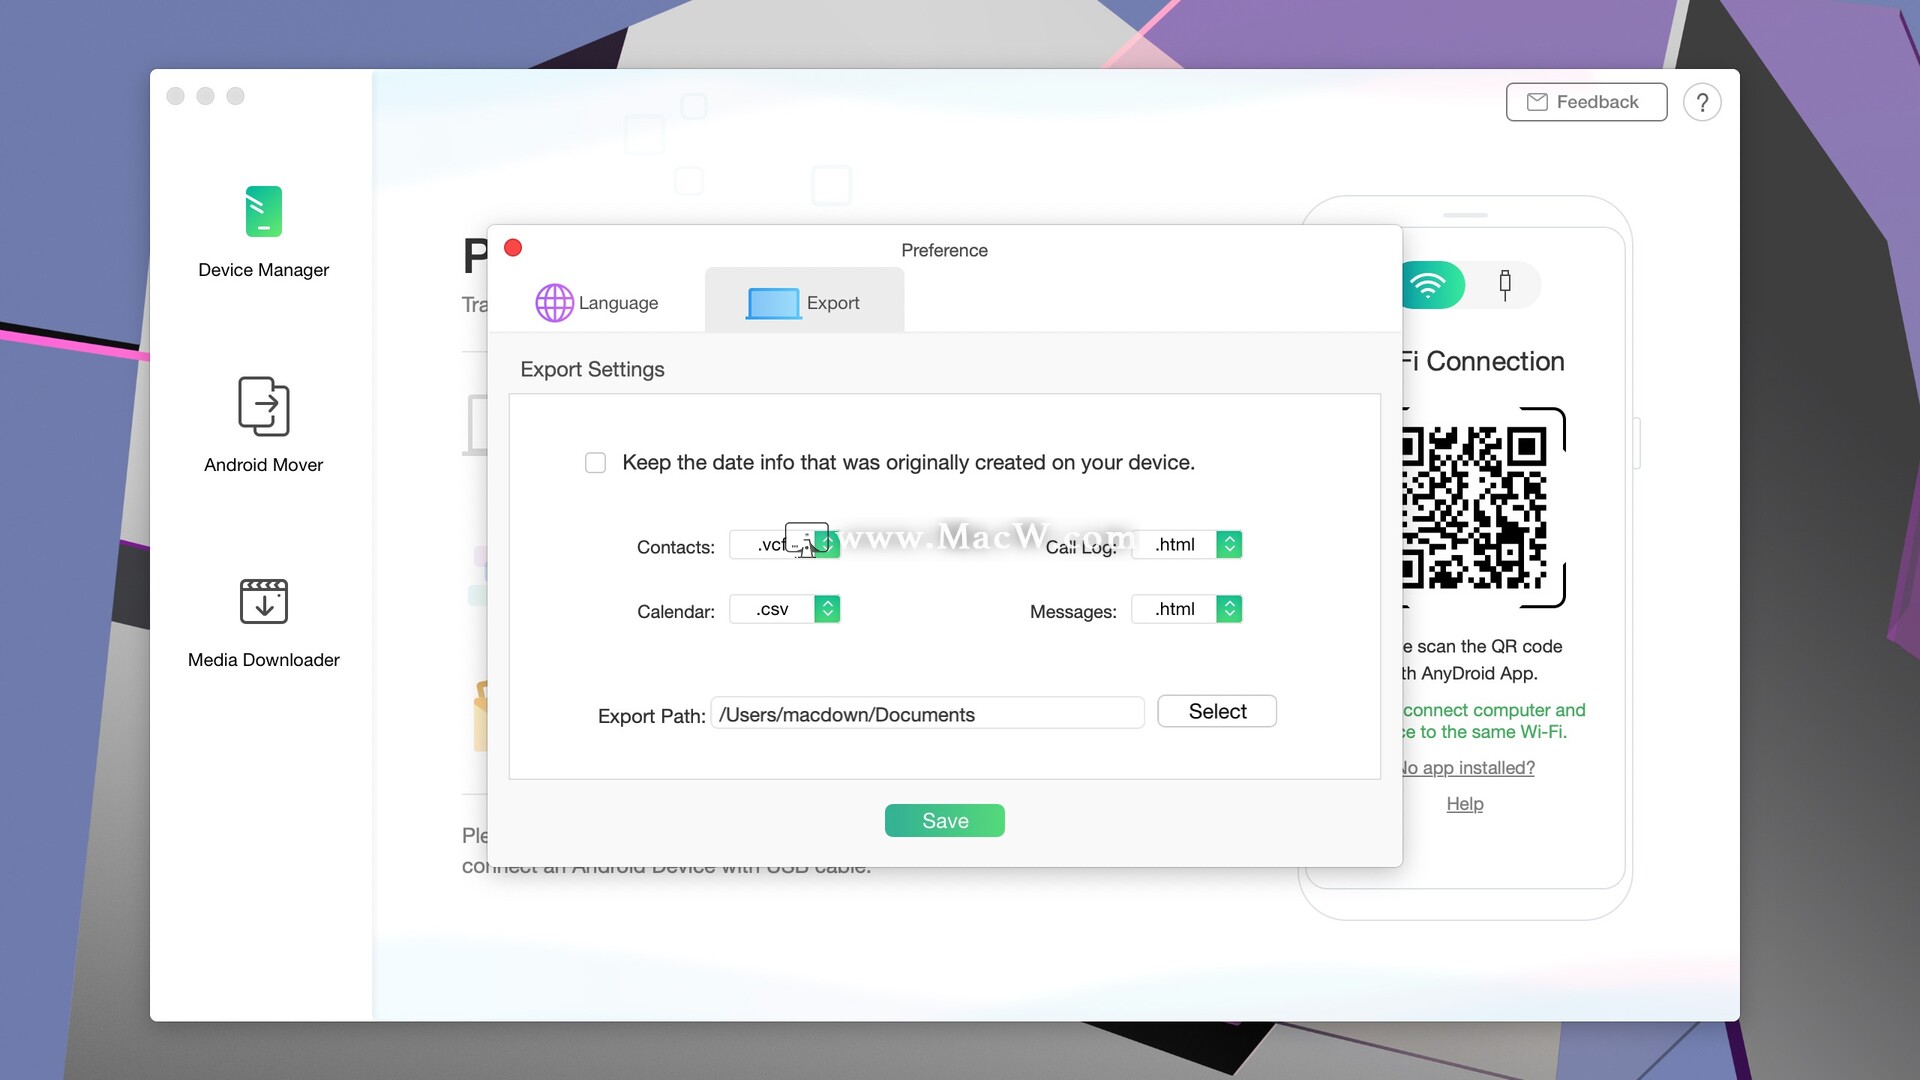Open the Call Log format dropdown
1920x1080 pixels.
point(1187,545)
